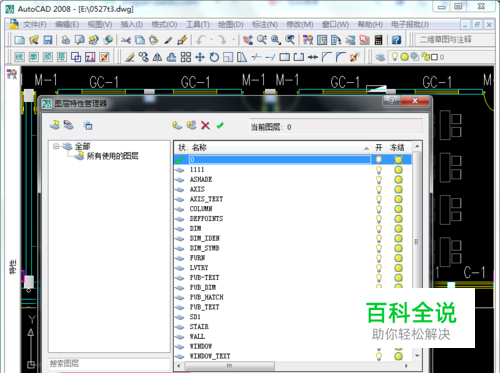This screenshot has height=373, width=500.
Task: Select the Erase tool in modify toolbar
Action: click(x=129, y=57)
